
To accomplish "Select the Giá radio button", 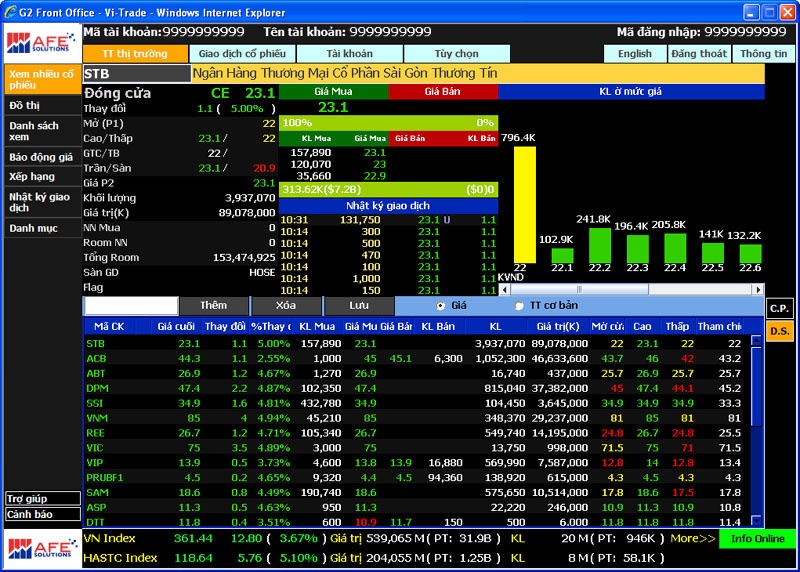I will 440,306.
